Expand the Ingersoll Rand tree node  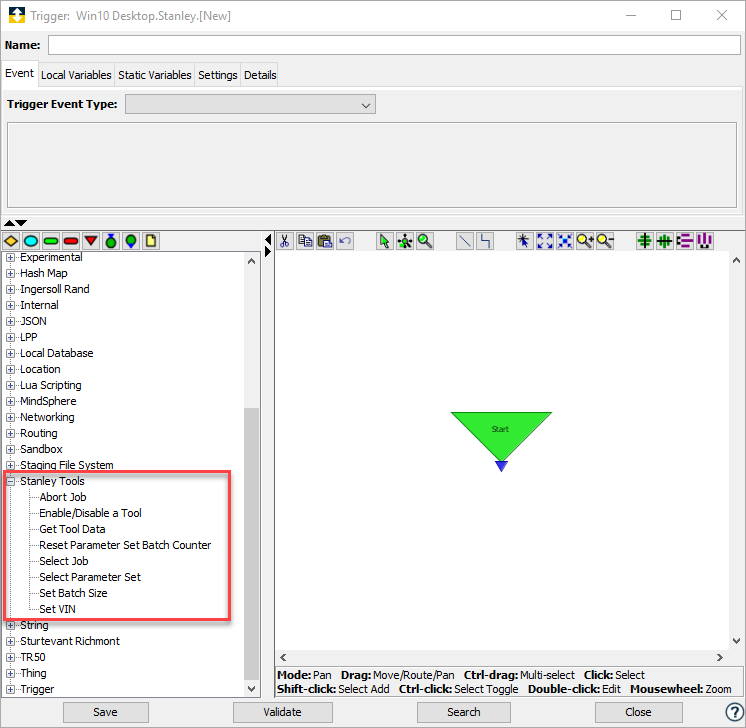click(10, 290)
